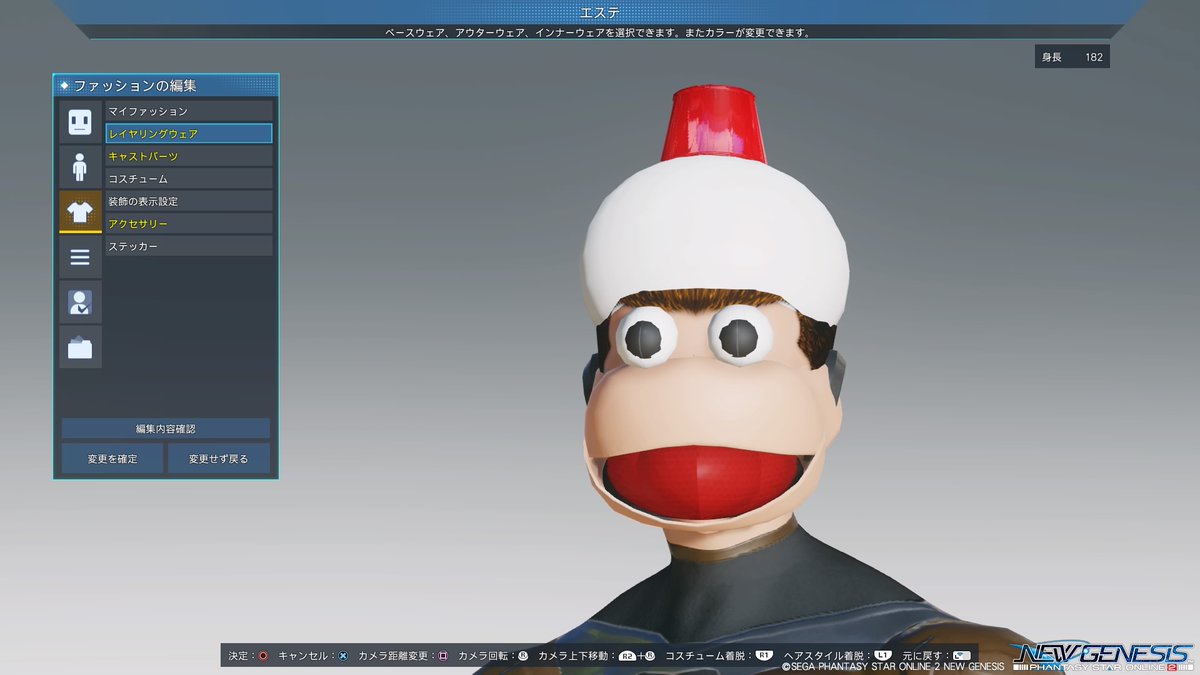
Task: Click 編集内容確認 button
Action: coord(166,428)
